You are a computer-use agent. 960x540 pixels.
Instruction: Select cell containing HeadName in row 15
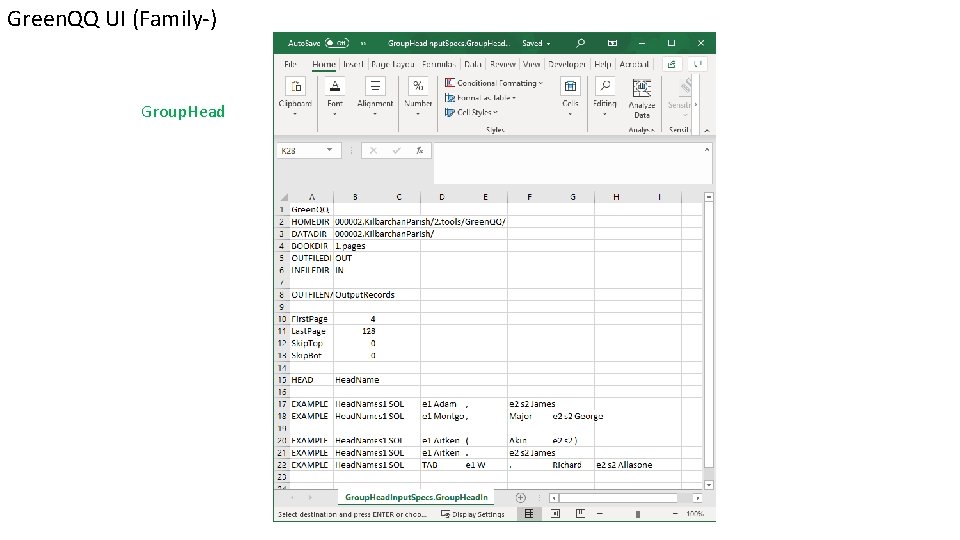[x=356, y=380]
